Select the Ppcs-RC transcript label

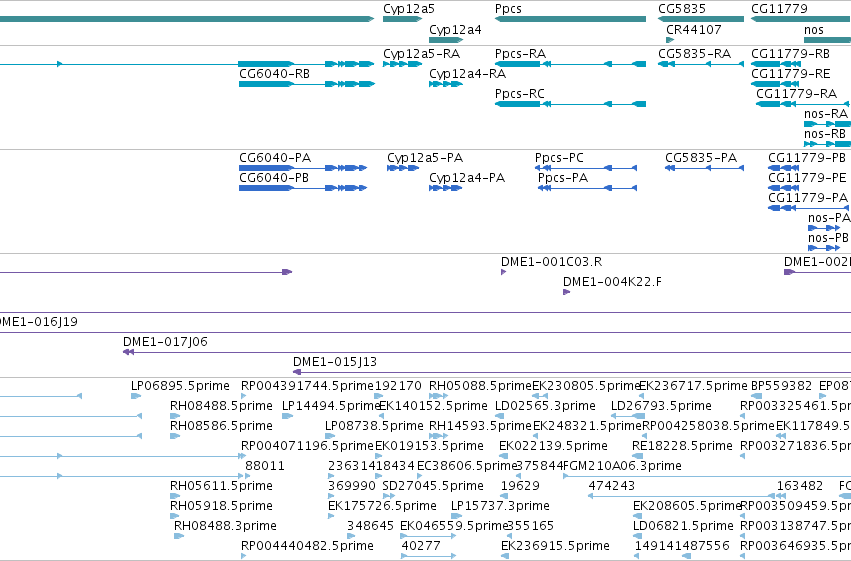[519, 94]
